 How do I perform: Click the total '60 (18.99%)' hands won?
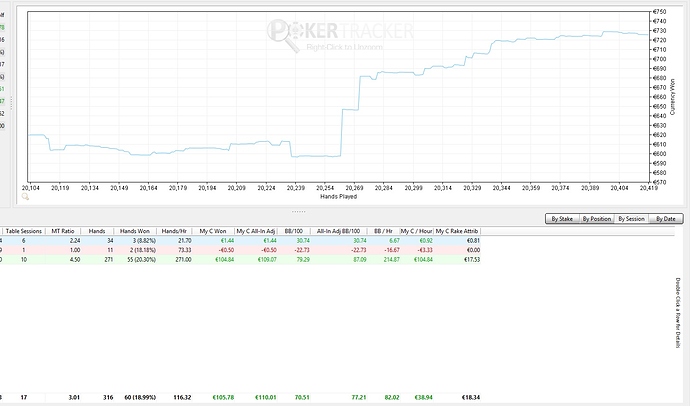point(140,397)
